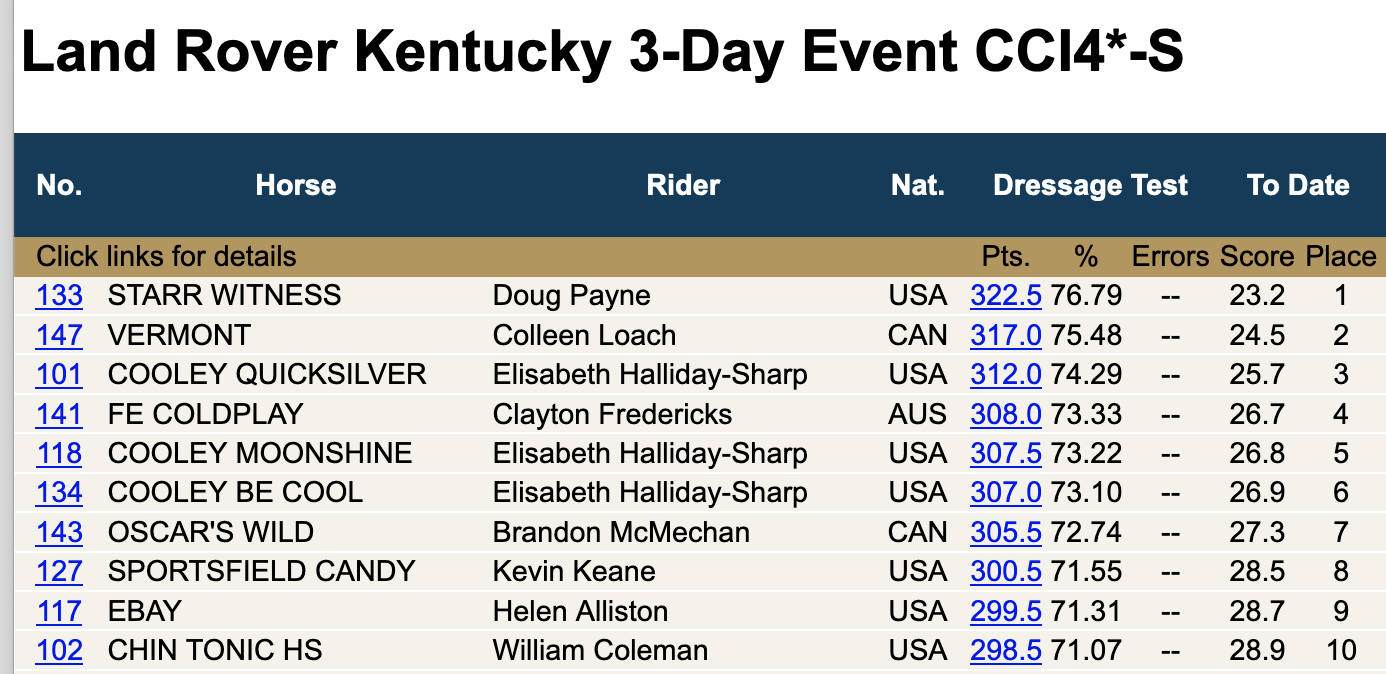View dressage points 300.5 for Sportsfield Candy

(1006, 572)
